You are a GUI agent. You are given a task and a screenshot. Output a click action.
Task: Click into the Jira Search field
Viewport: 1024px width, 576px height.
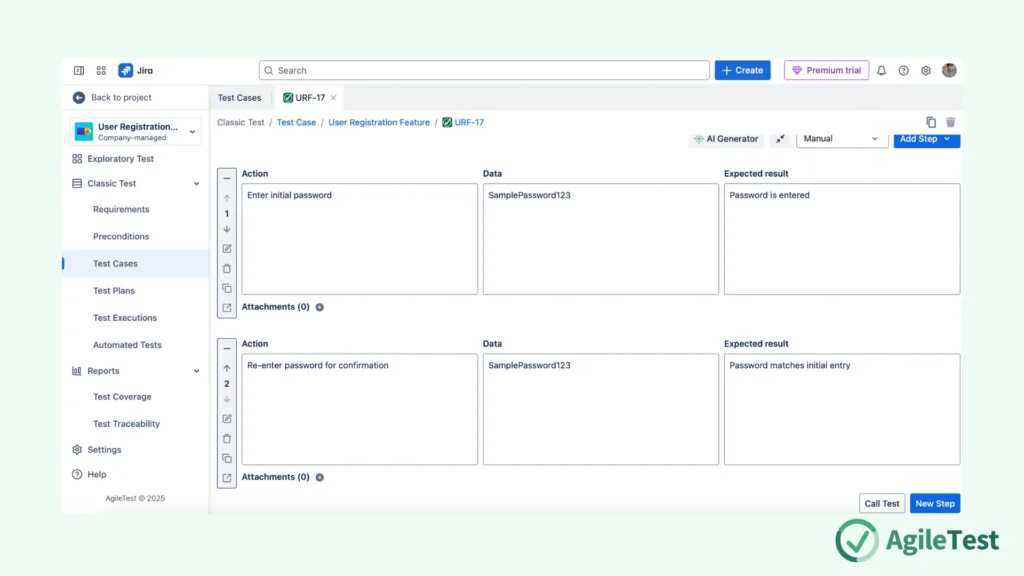click(x=484, y=71)
